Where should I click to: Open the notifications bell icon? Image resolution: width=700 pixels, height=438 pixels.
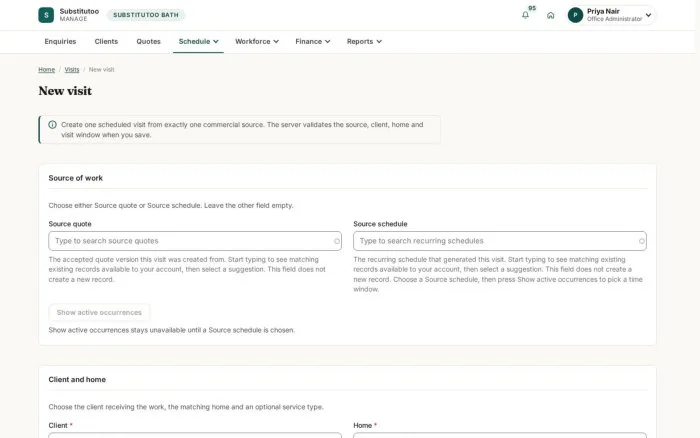tap(525, 15)
